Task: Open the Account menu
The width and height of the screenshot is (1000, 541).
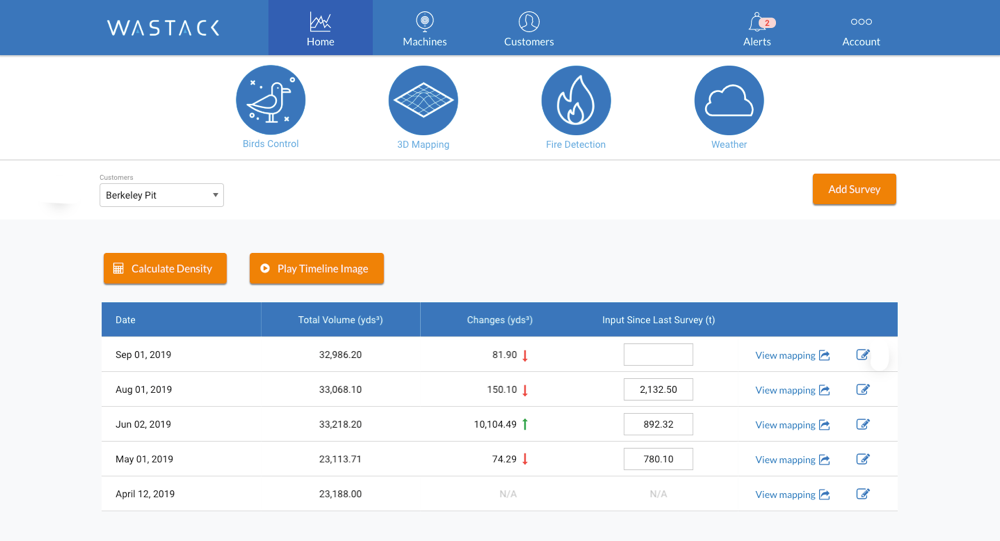Action: tap(861, 28)
